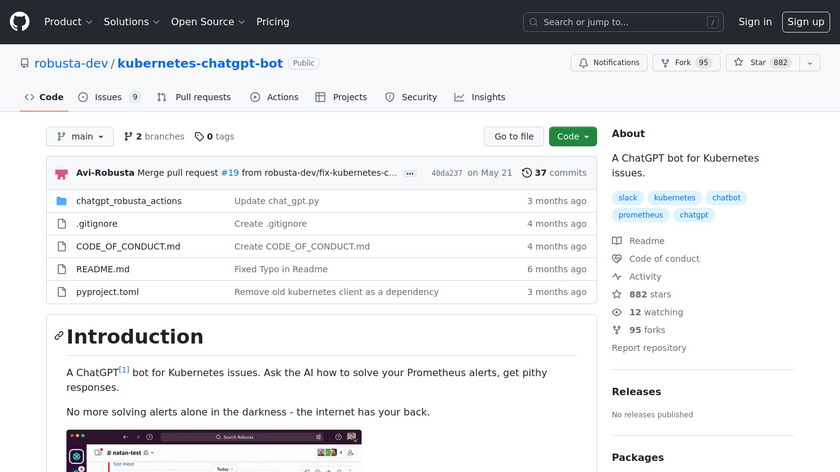Screen dimensions: 840x472
Task: Select the Code tab
Action: (44, 97)
